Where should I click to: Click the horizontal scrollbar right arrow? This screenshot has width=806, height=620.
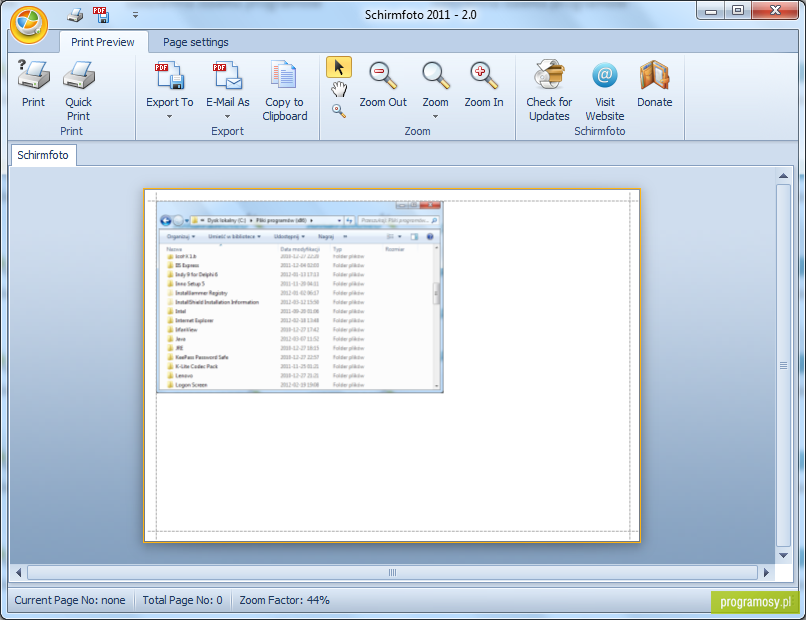click(766, 572)
